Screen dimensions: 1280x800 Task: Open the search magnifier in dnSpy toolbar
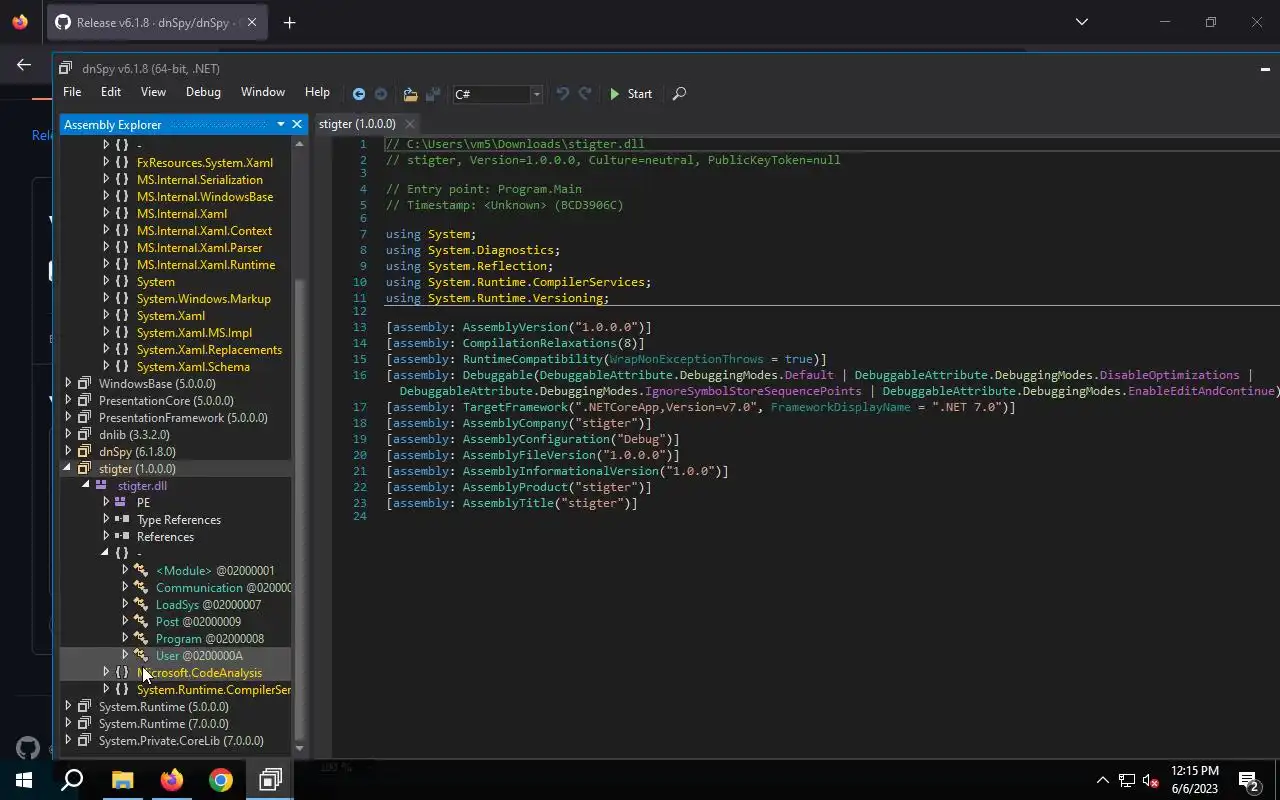[x=679, y=94]
